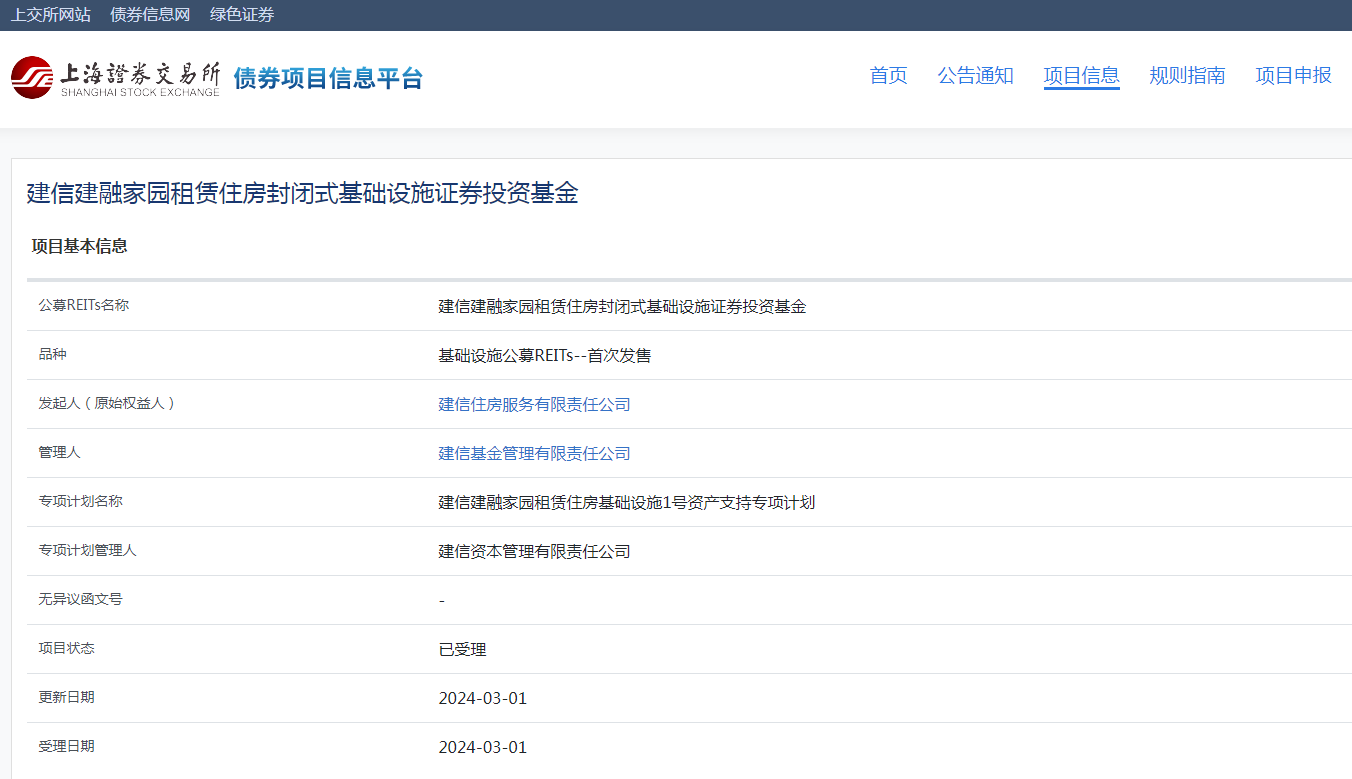Open the 绿色证券 link in top bar
The width and height of the screenshot is (1352, 779).
click(242, 15)
